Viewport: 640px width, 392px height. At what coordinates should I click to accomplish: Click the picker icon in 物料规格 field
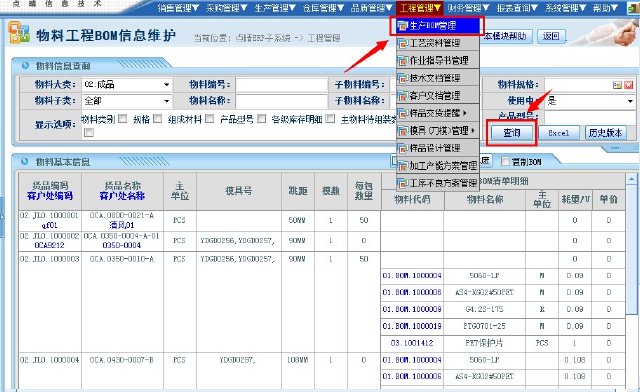[617, 85]
